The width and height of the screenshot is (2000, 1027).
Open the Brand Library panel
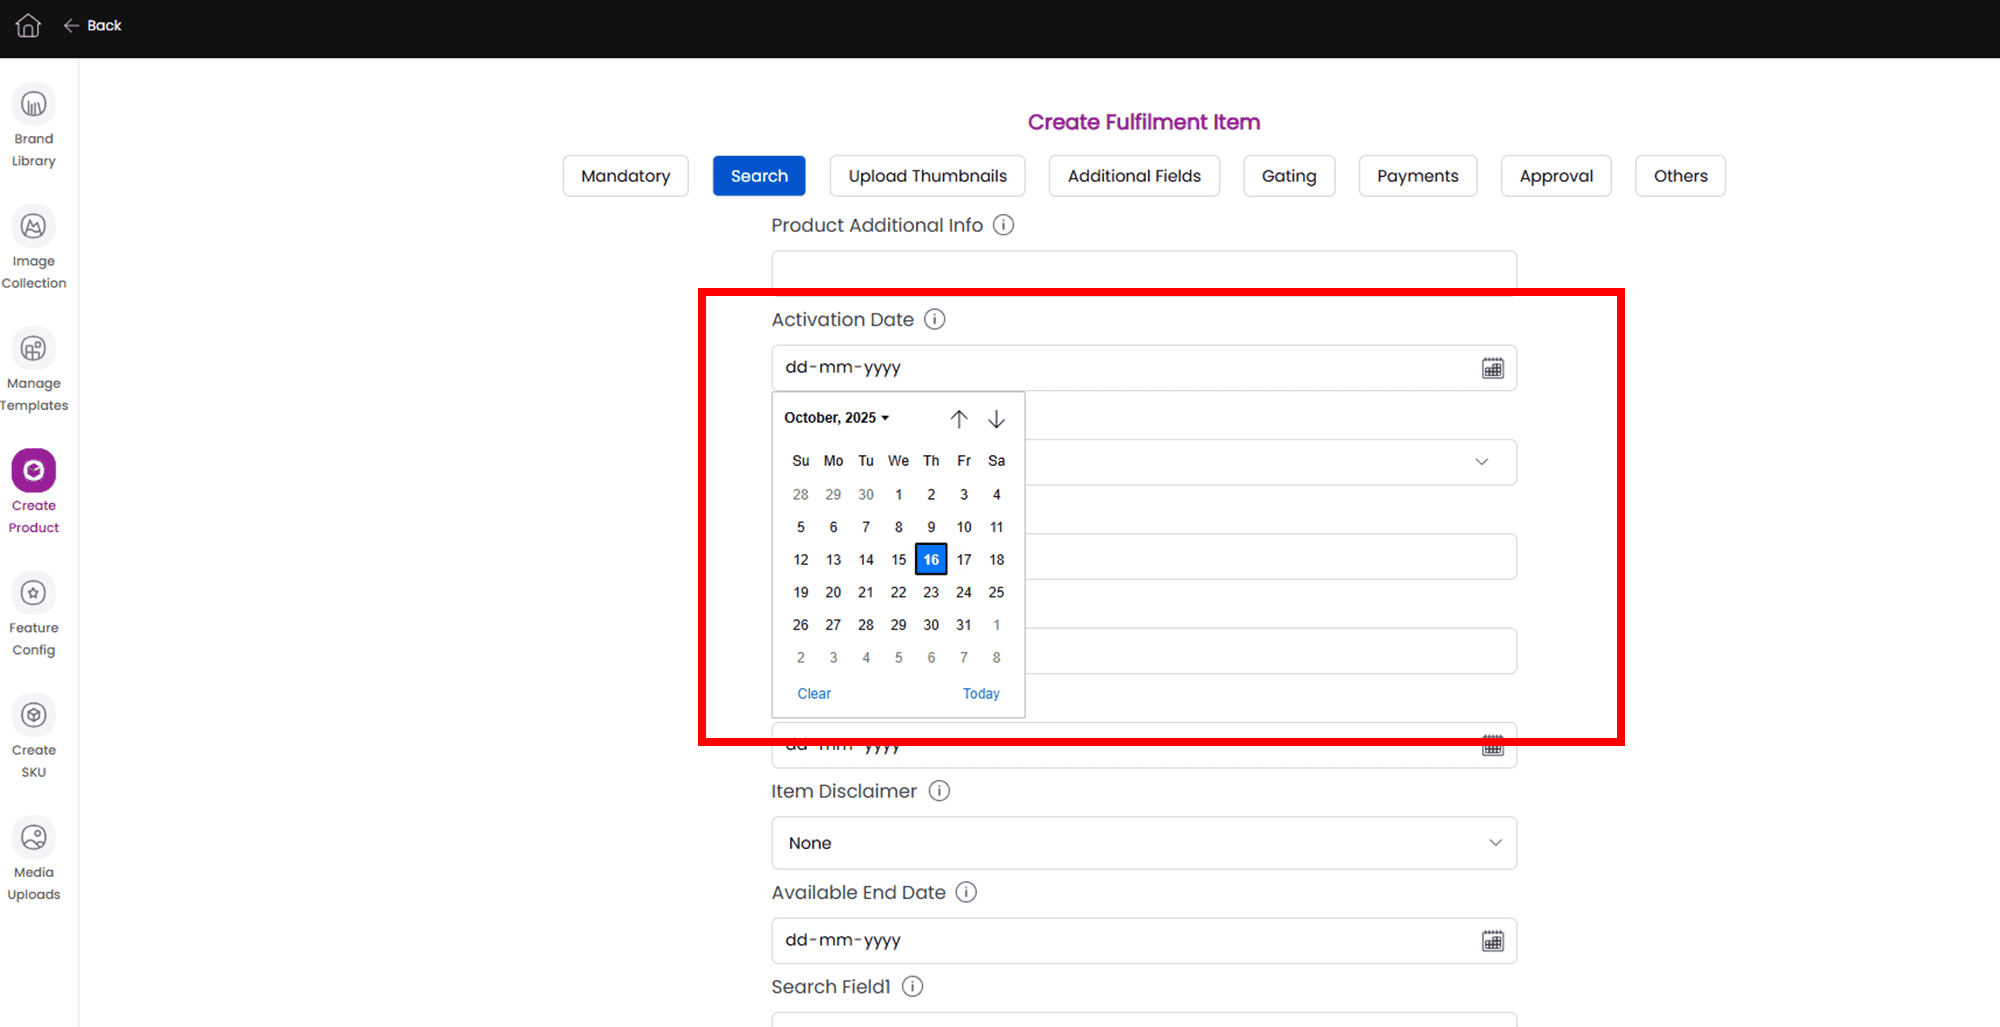pyautogui.click(x=33, y=124)
